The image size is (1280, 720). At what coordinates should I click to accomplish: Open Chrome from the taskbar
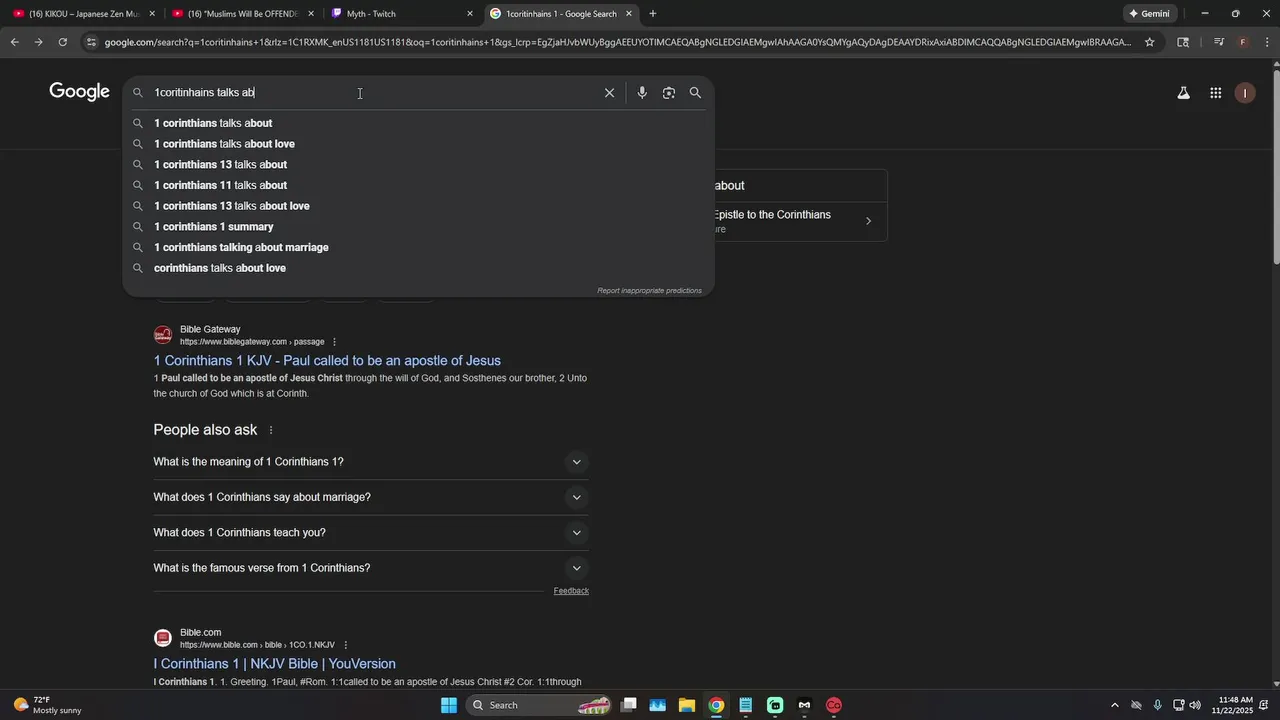click(x=716, y=705)
